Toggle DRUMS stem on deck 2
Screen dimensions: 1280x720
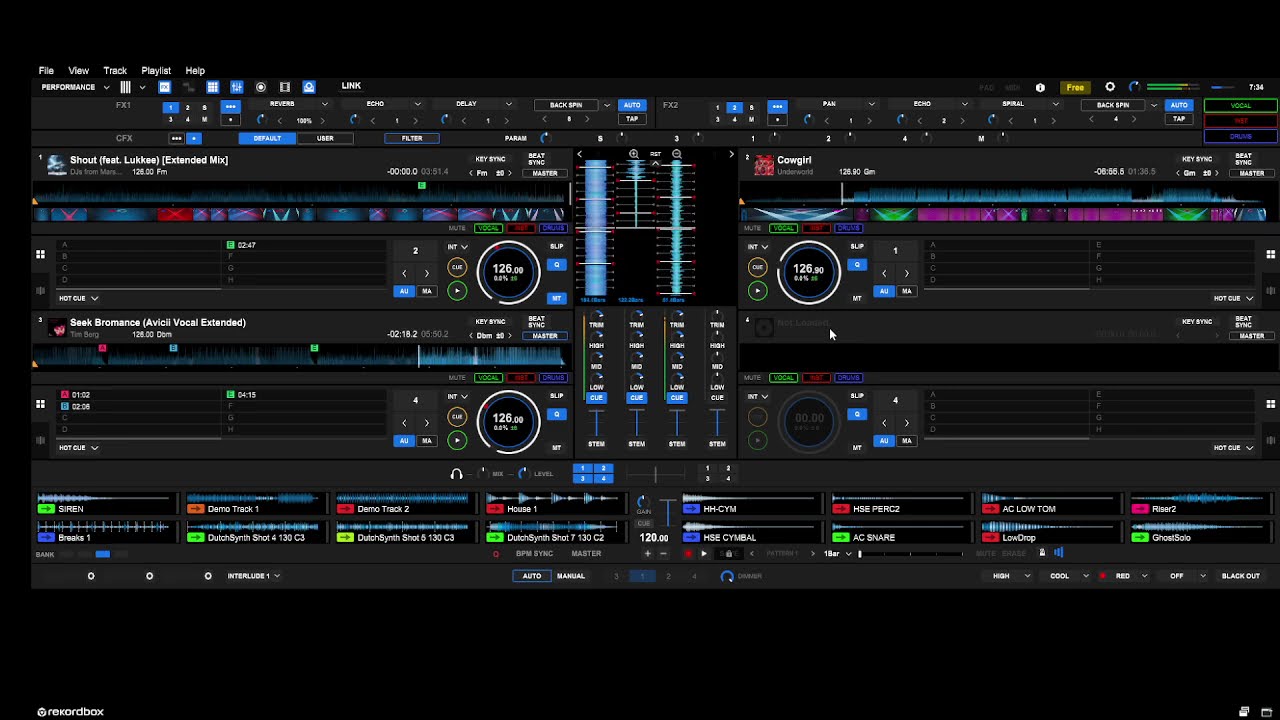coord(848,228)
